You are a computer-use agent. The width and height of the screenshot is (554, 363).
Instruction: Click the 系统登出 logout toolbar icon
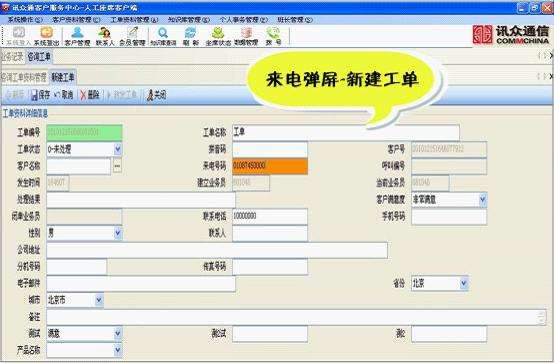click(46, 36)
